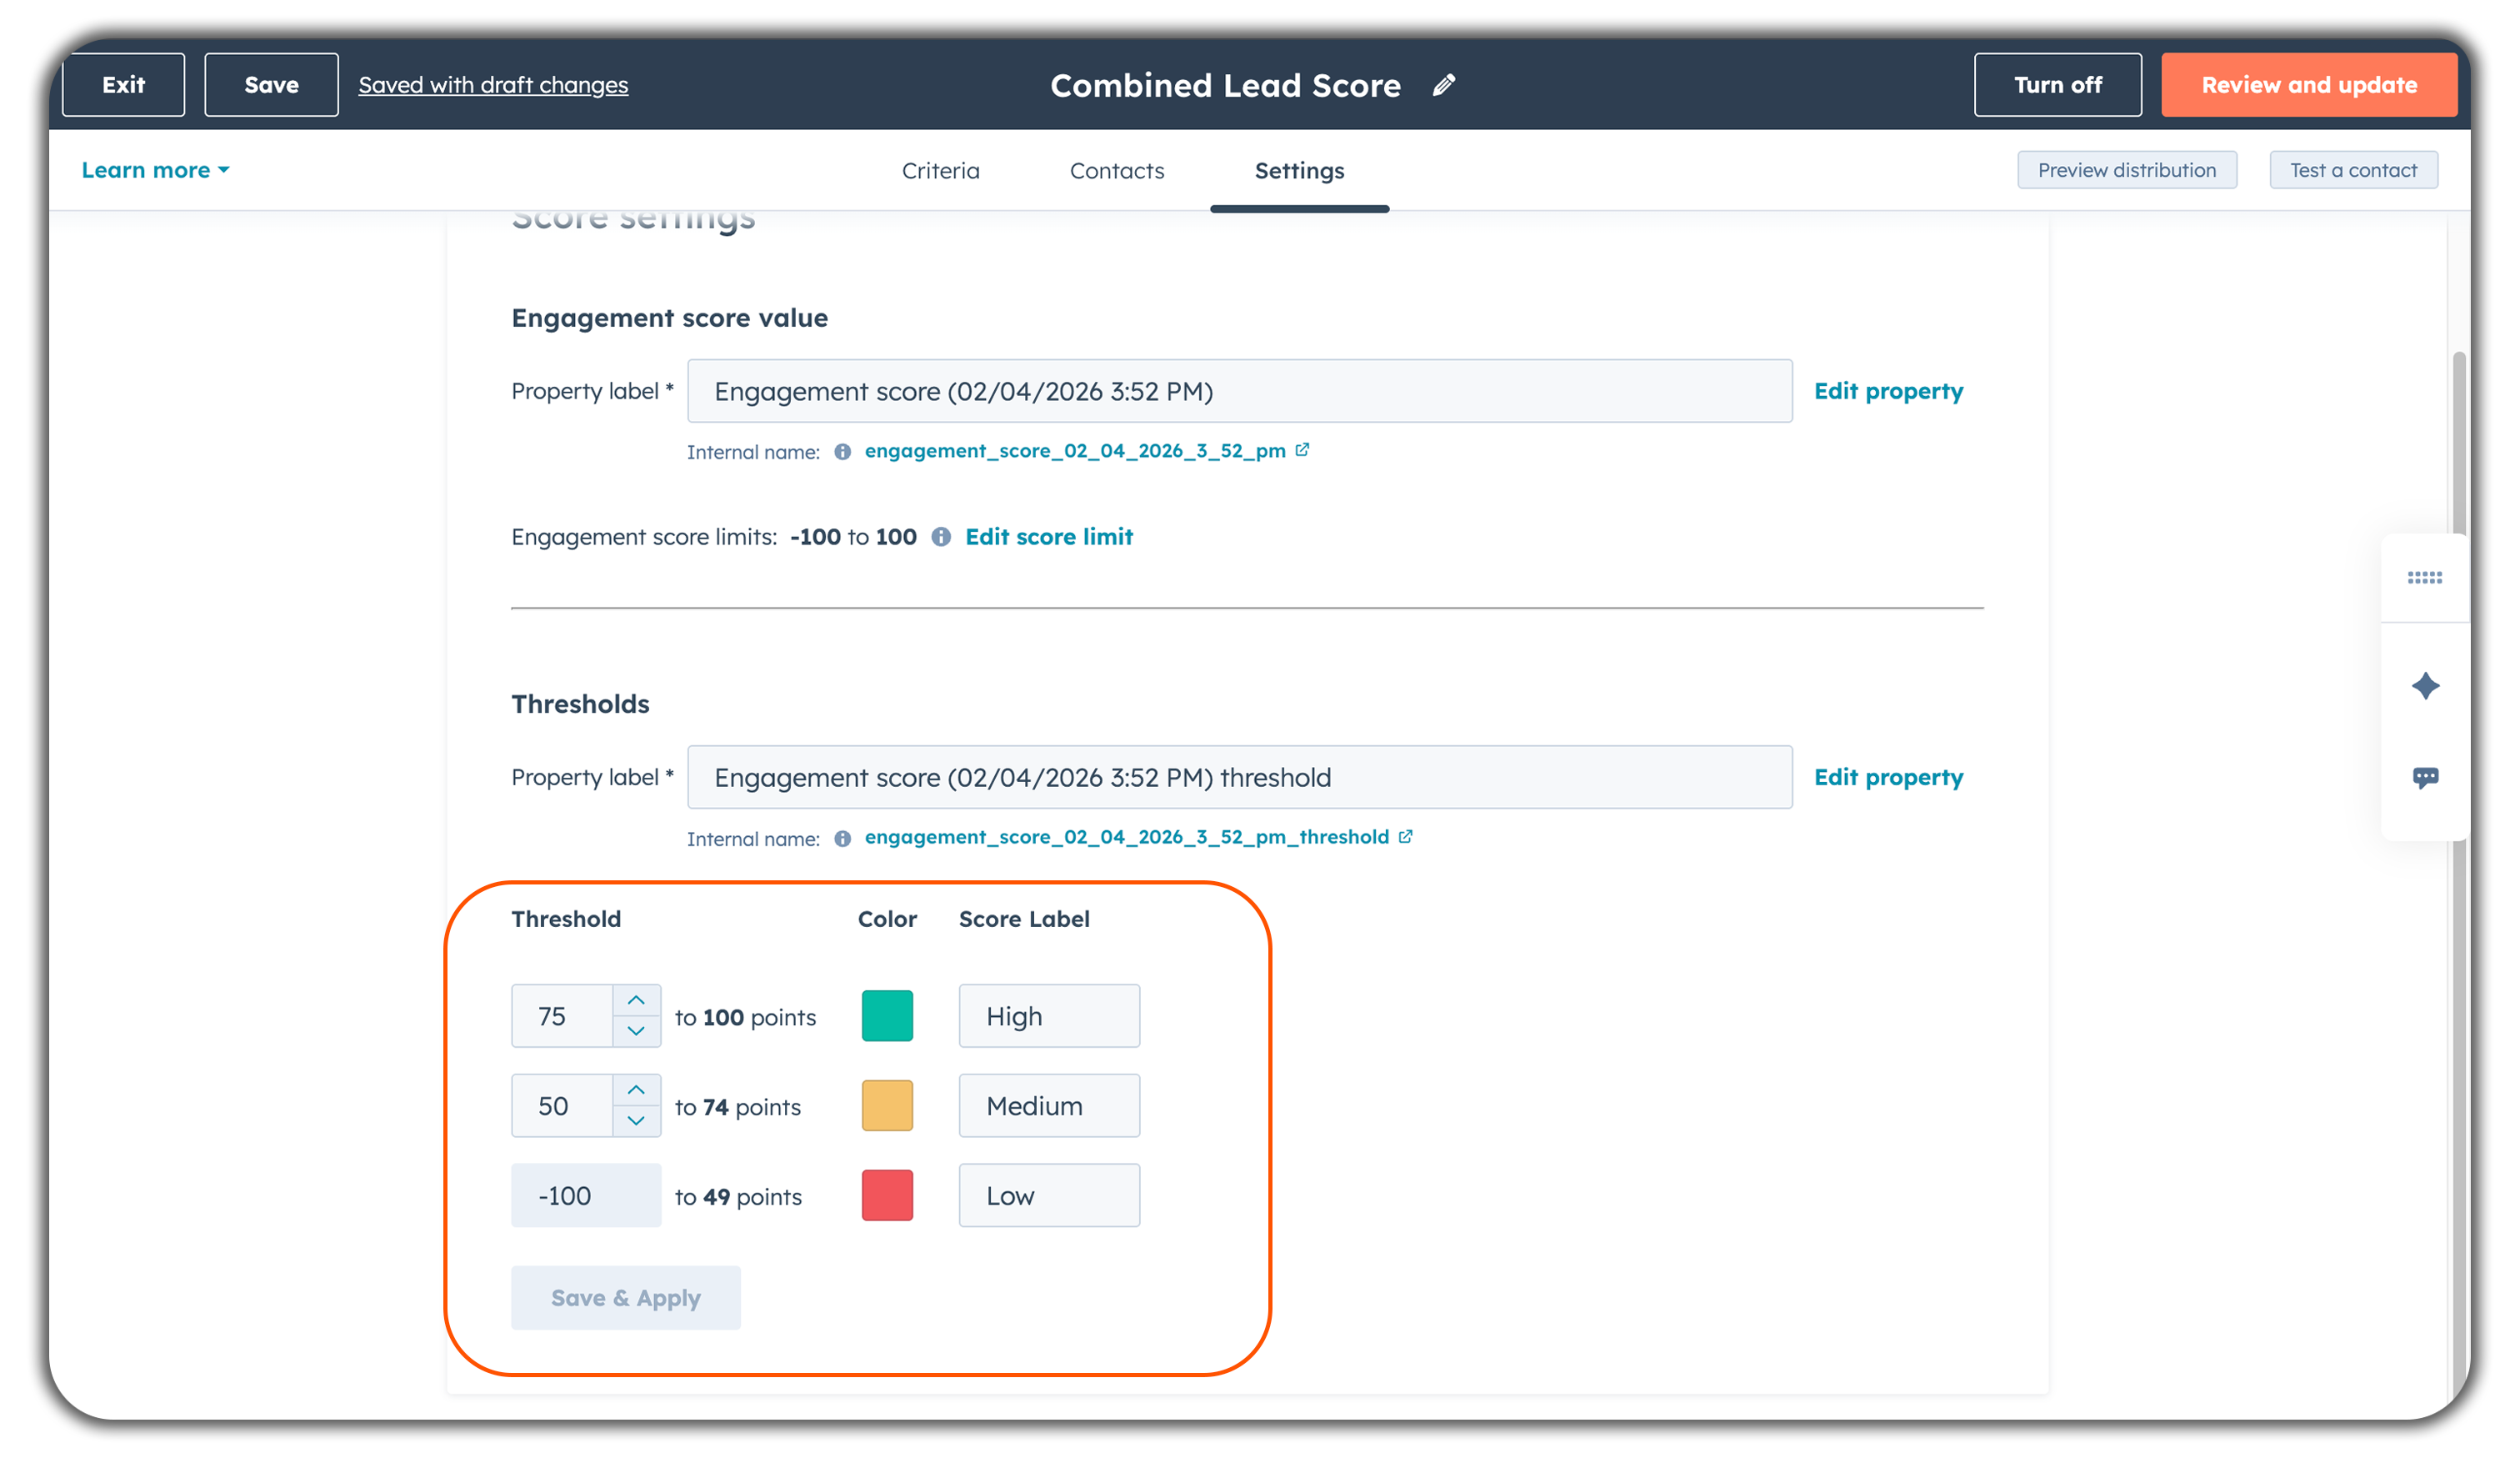Click info icon beside Engagement score limits

tap(941, 537)
